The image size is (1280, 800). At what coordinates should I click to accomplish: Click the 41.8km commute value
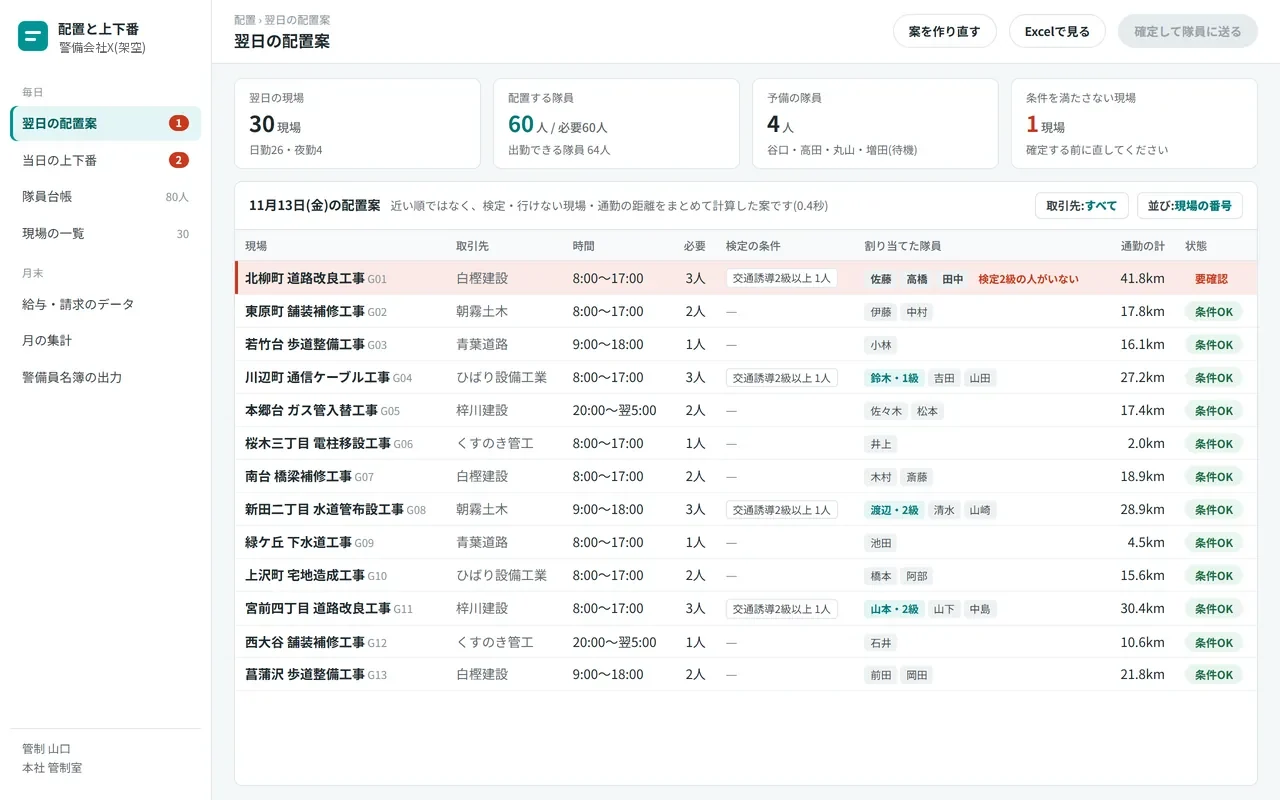(1142, 279)
